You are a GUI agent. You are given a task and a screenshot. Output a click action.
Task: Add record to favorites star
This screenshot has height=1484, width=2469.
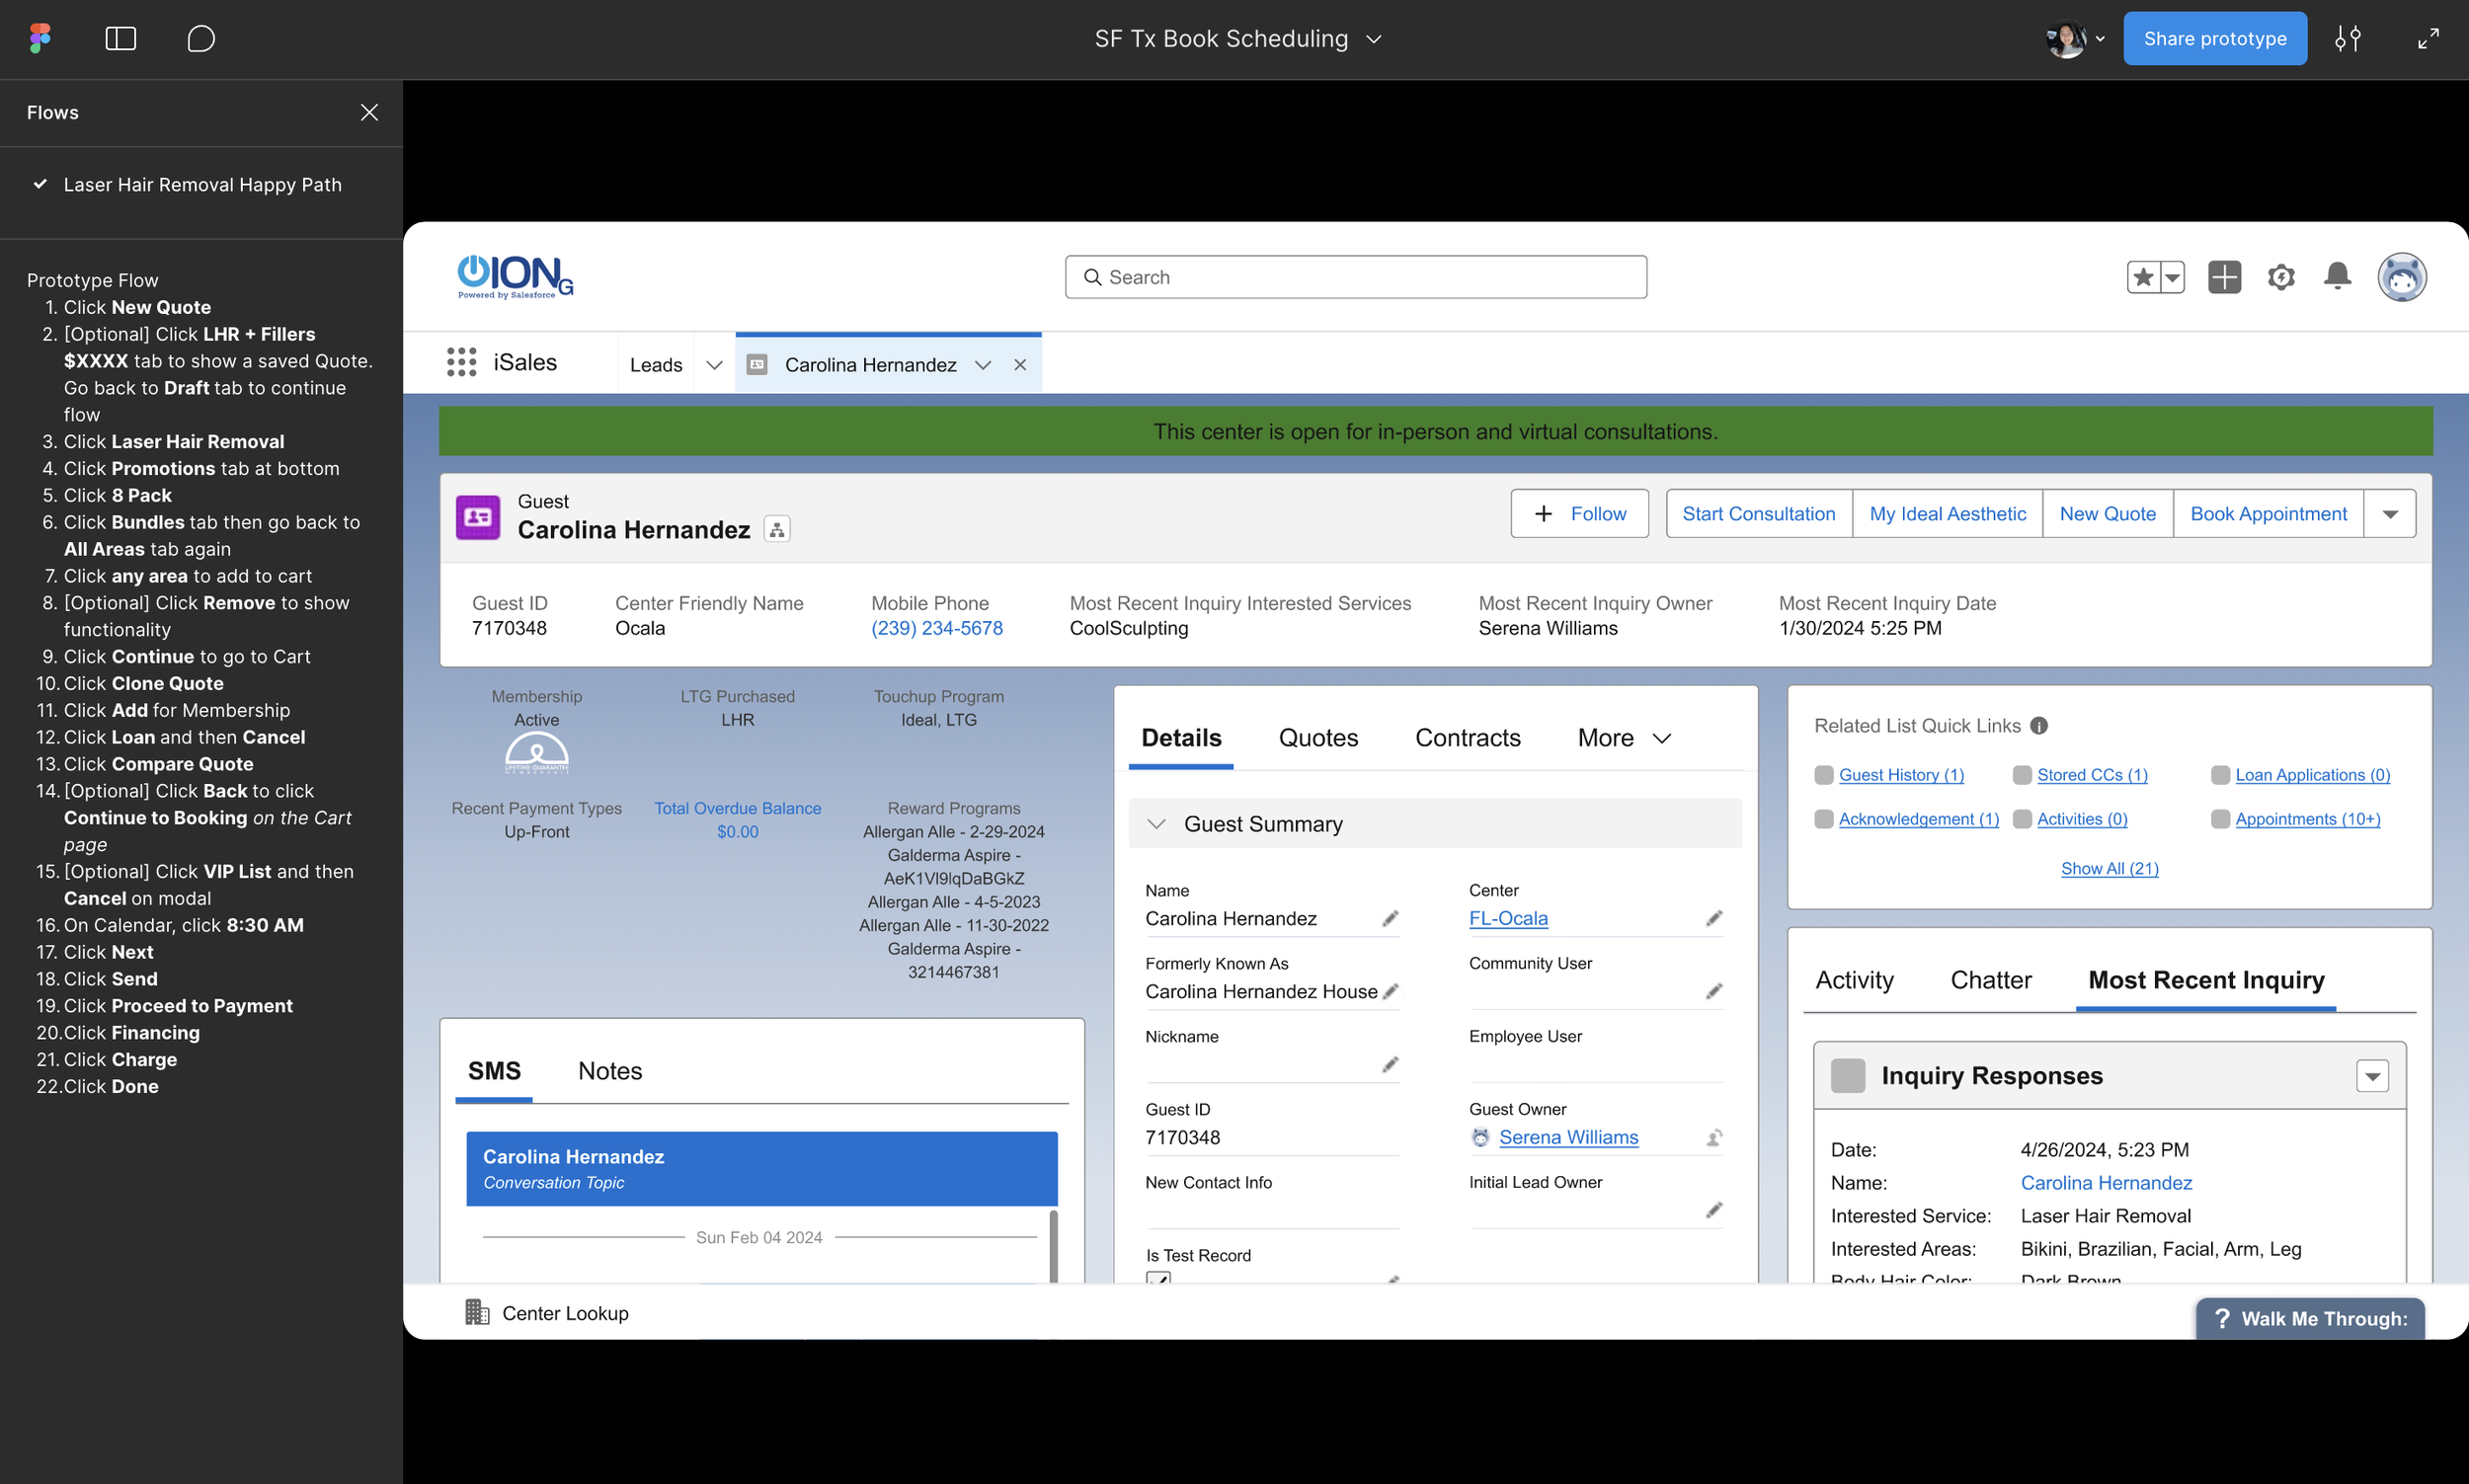tap(2142, 277)
